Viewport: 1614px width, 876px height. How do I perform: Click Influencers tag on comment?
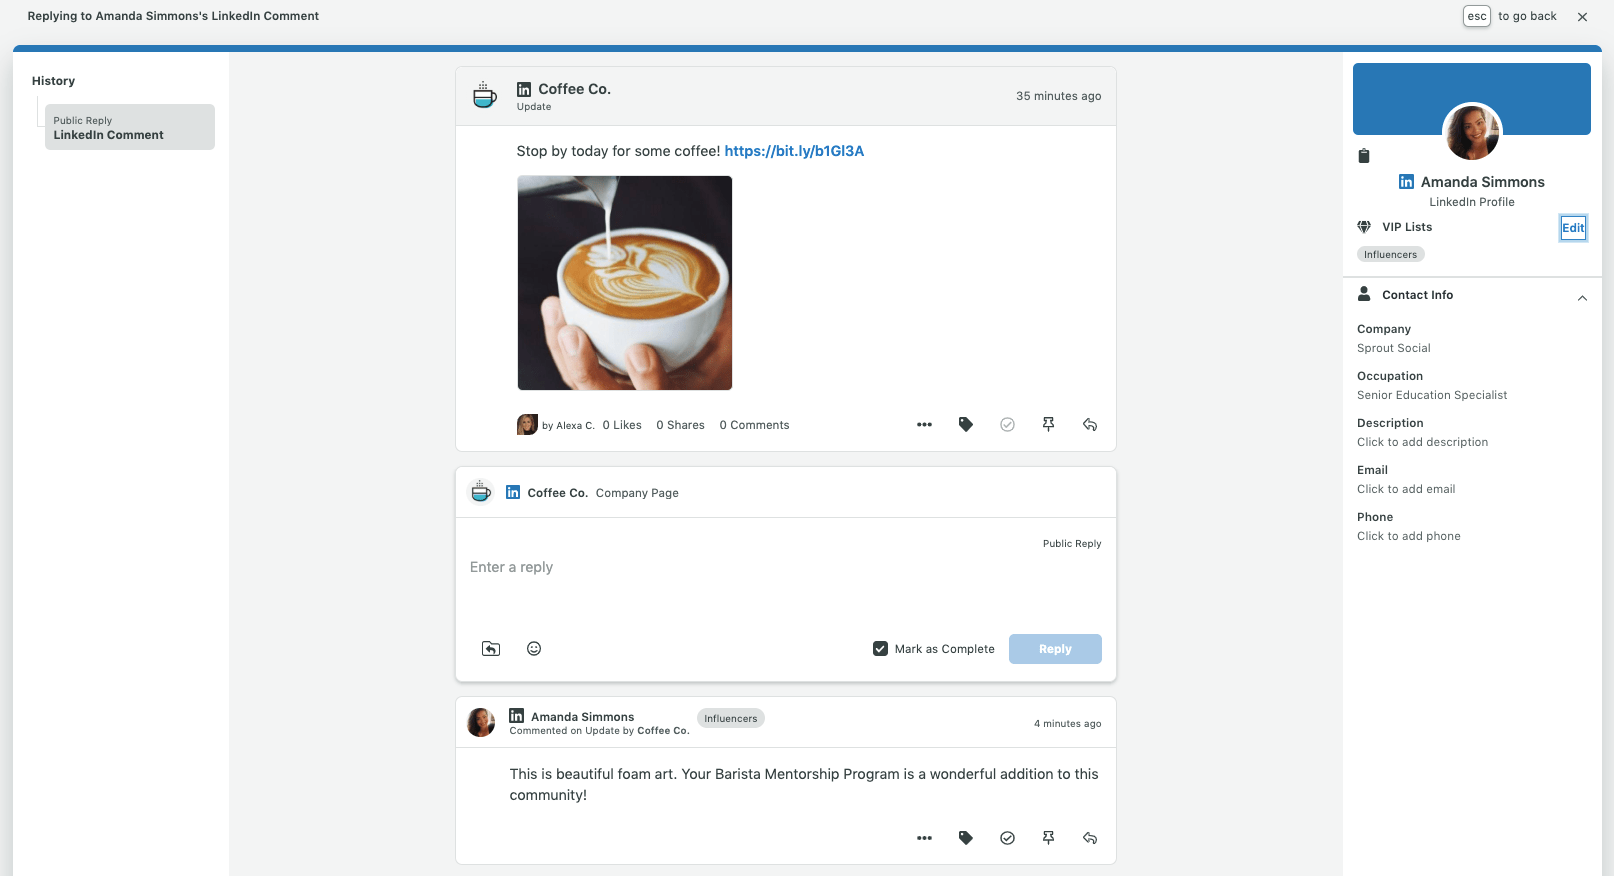[x=730, y=718]
